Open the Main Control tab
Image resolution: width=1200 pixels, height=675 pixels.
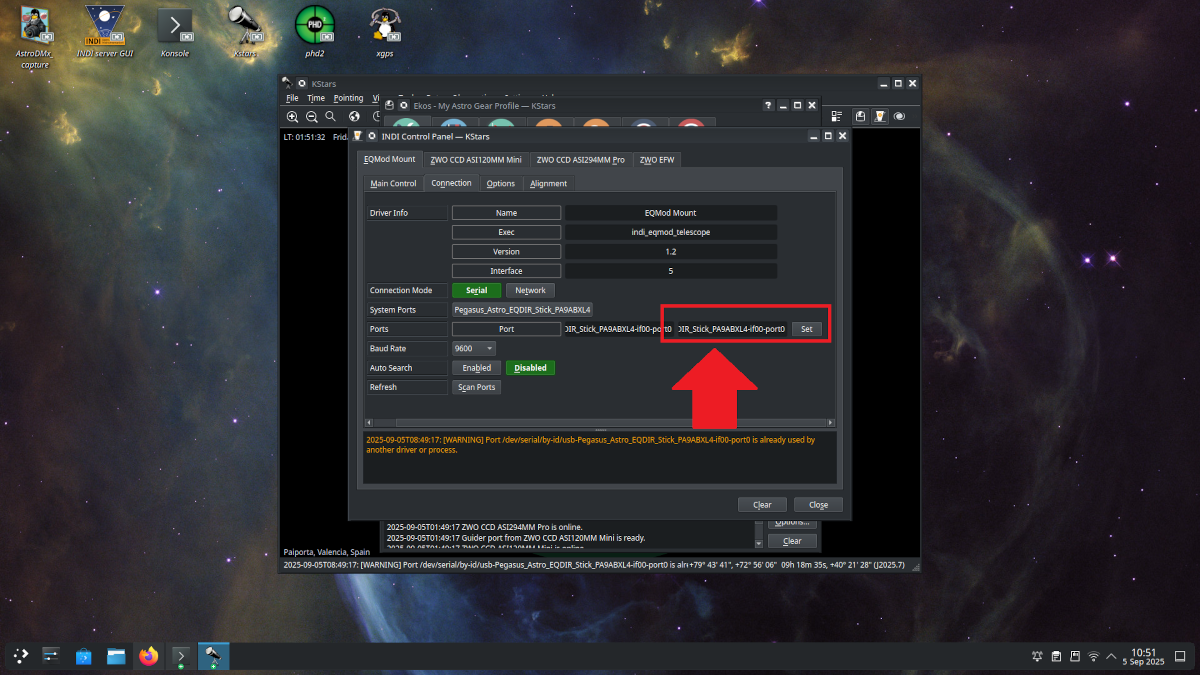click(x=393, y=183)
